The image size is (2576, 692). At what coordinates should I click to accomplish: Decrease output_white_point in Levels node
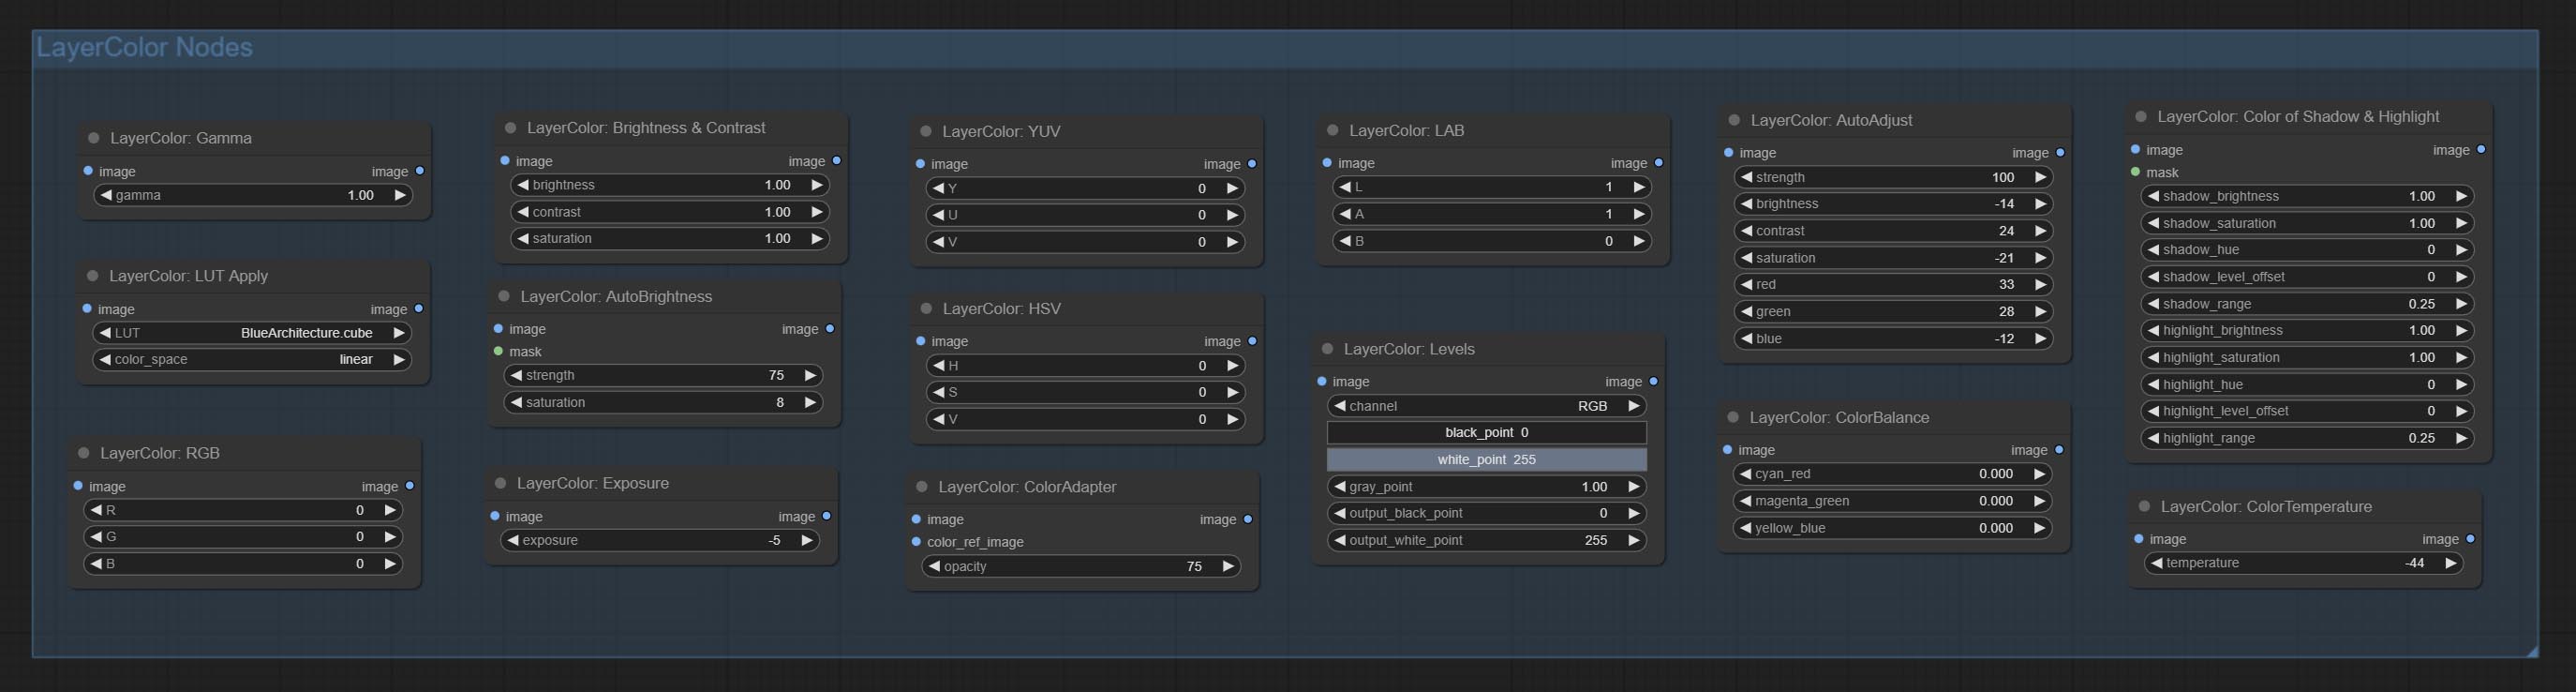click(x=1340, y=540)
